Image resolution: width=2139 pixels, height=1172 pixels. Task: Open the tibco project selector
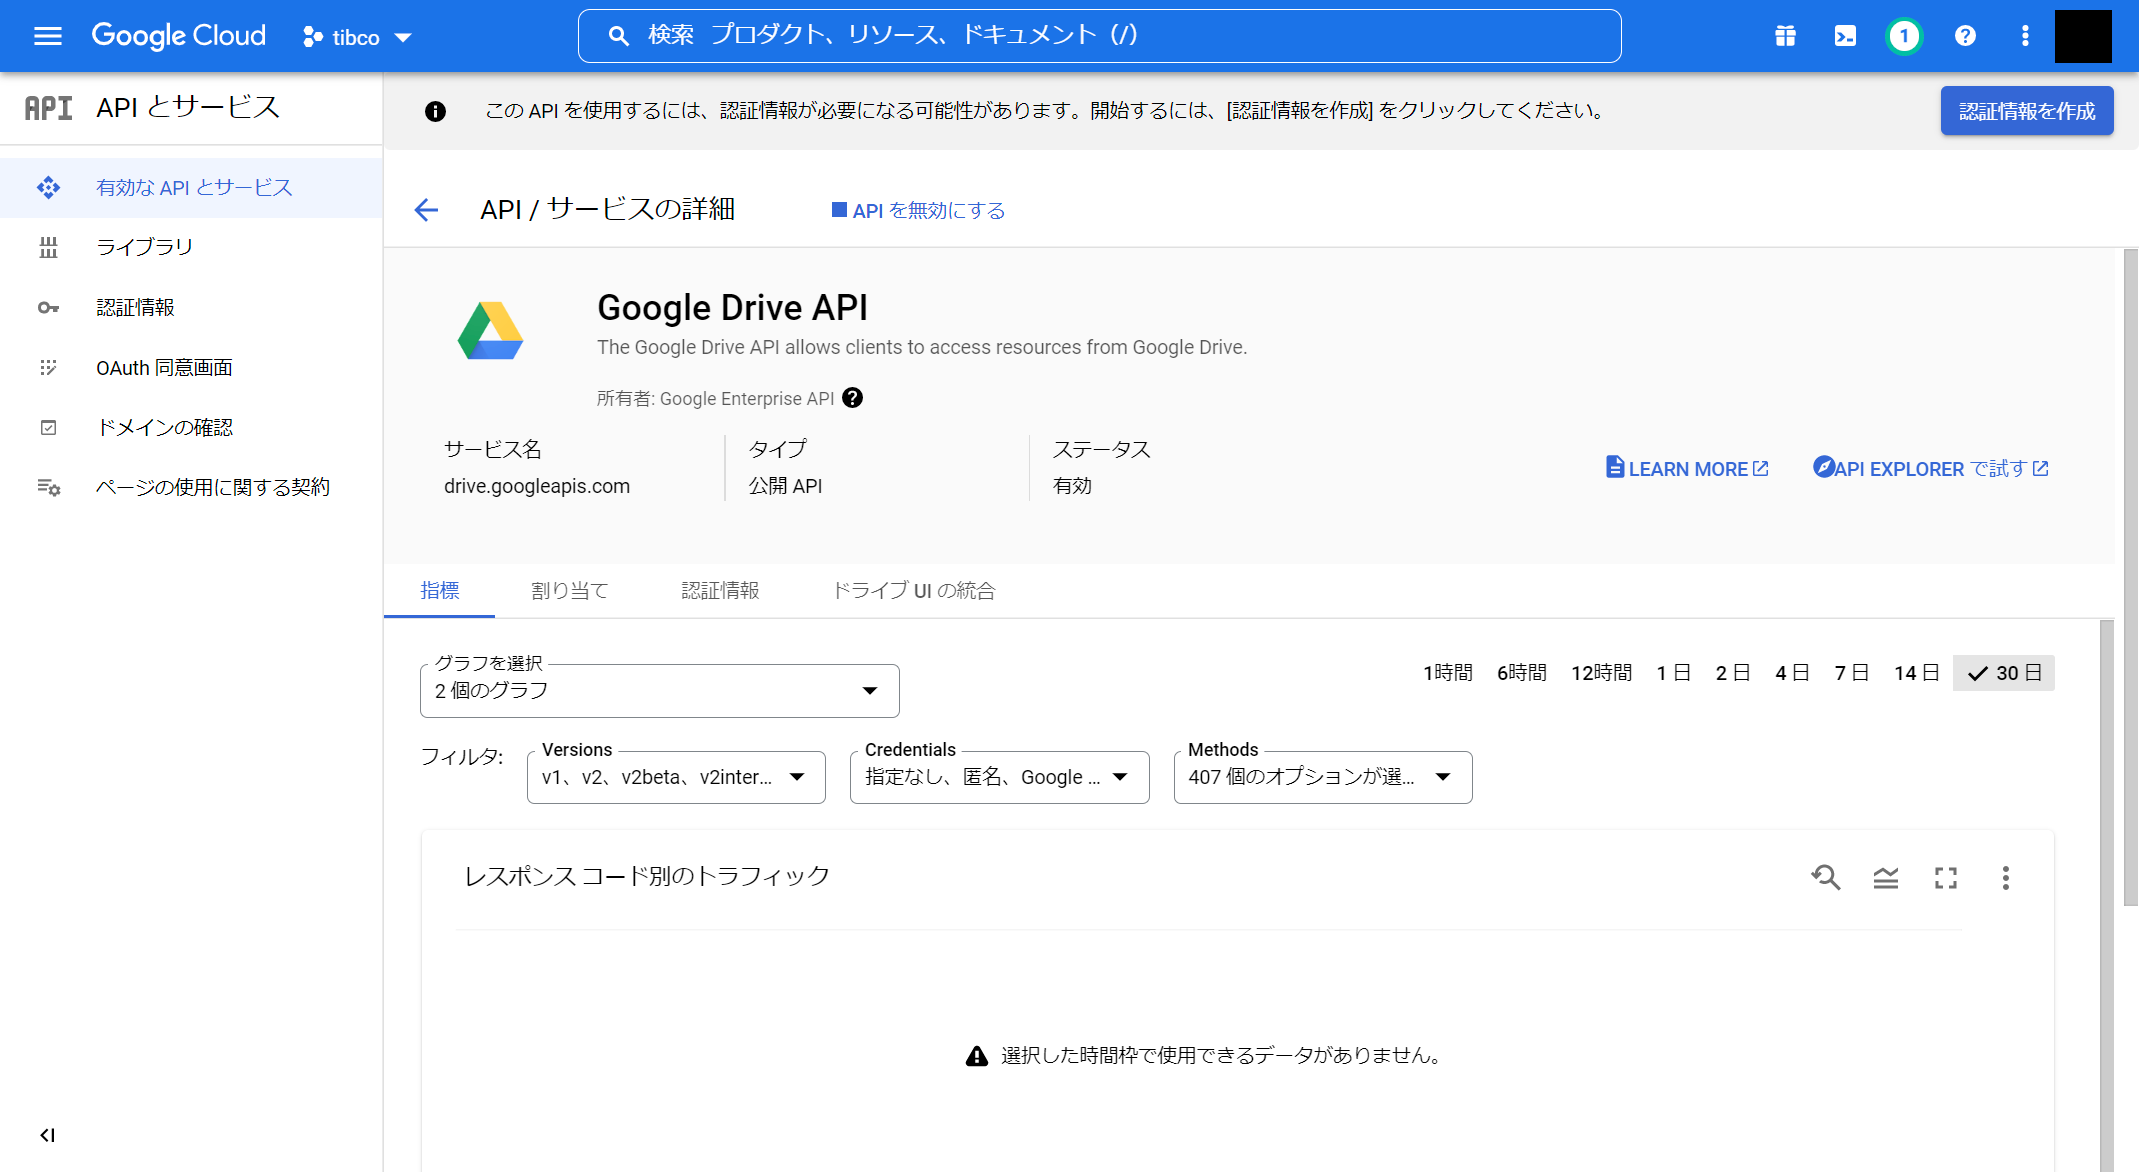pyautogui.click(x=357, y=37)
